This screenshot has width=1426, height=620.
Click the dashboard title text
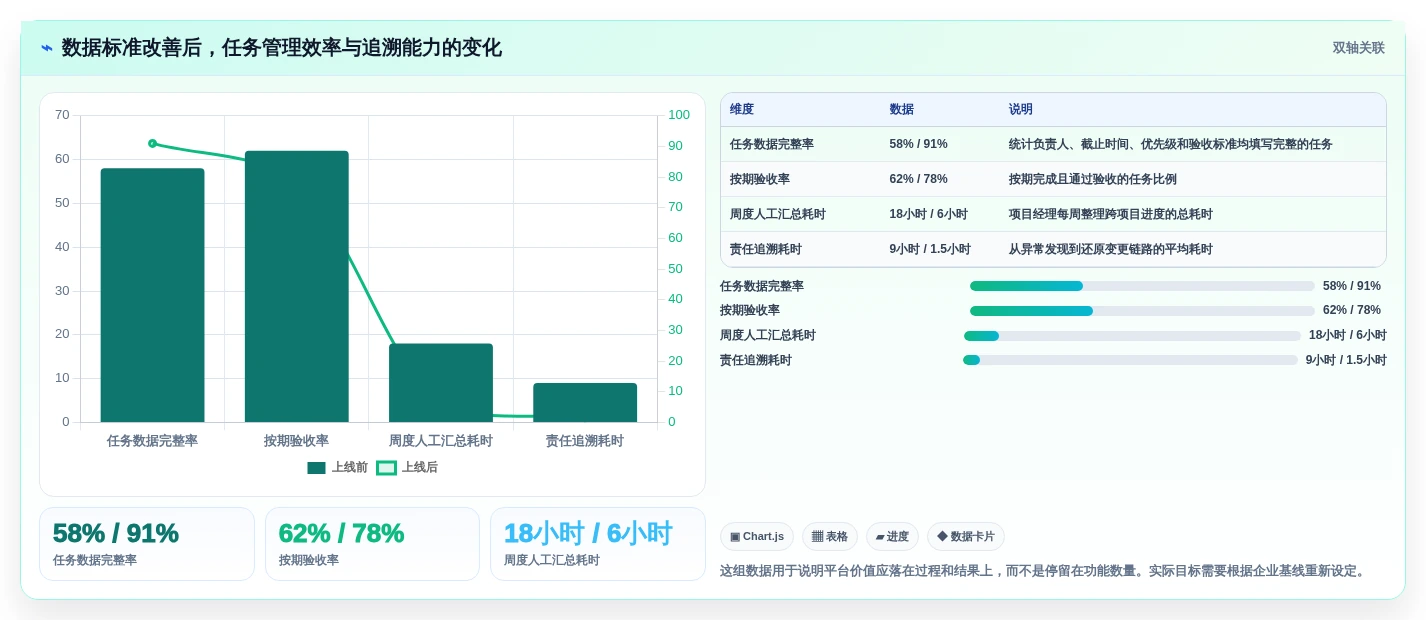coord(282,48)
